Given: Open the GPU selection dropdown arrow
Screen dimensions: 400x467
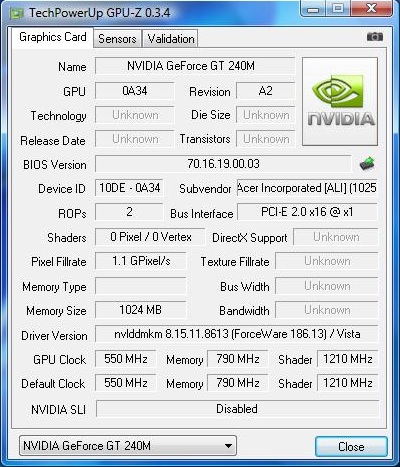Looking at the screenshot, I should (228, 446).
